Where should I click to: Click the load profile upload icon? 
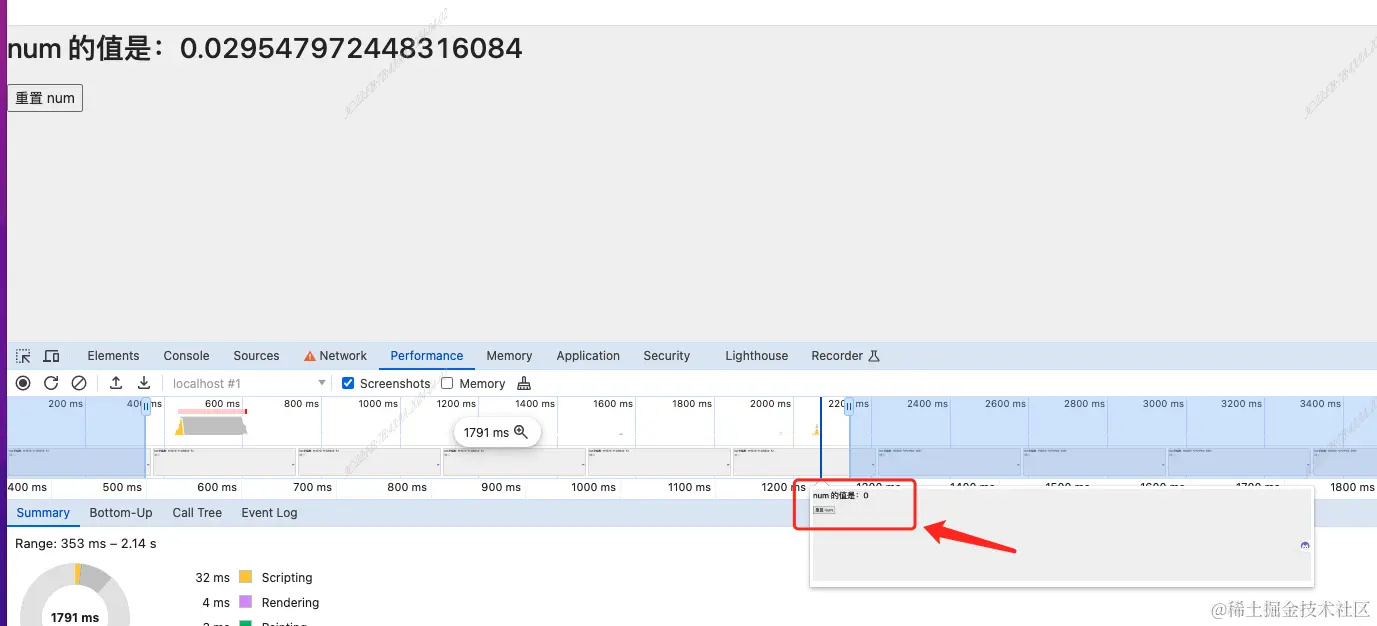(116, 383)
